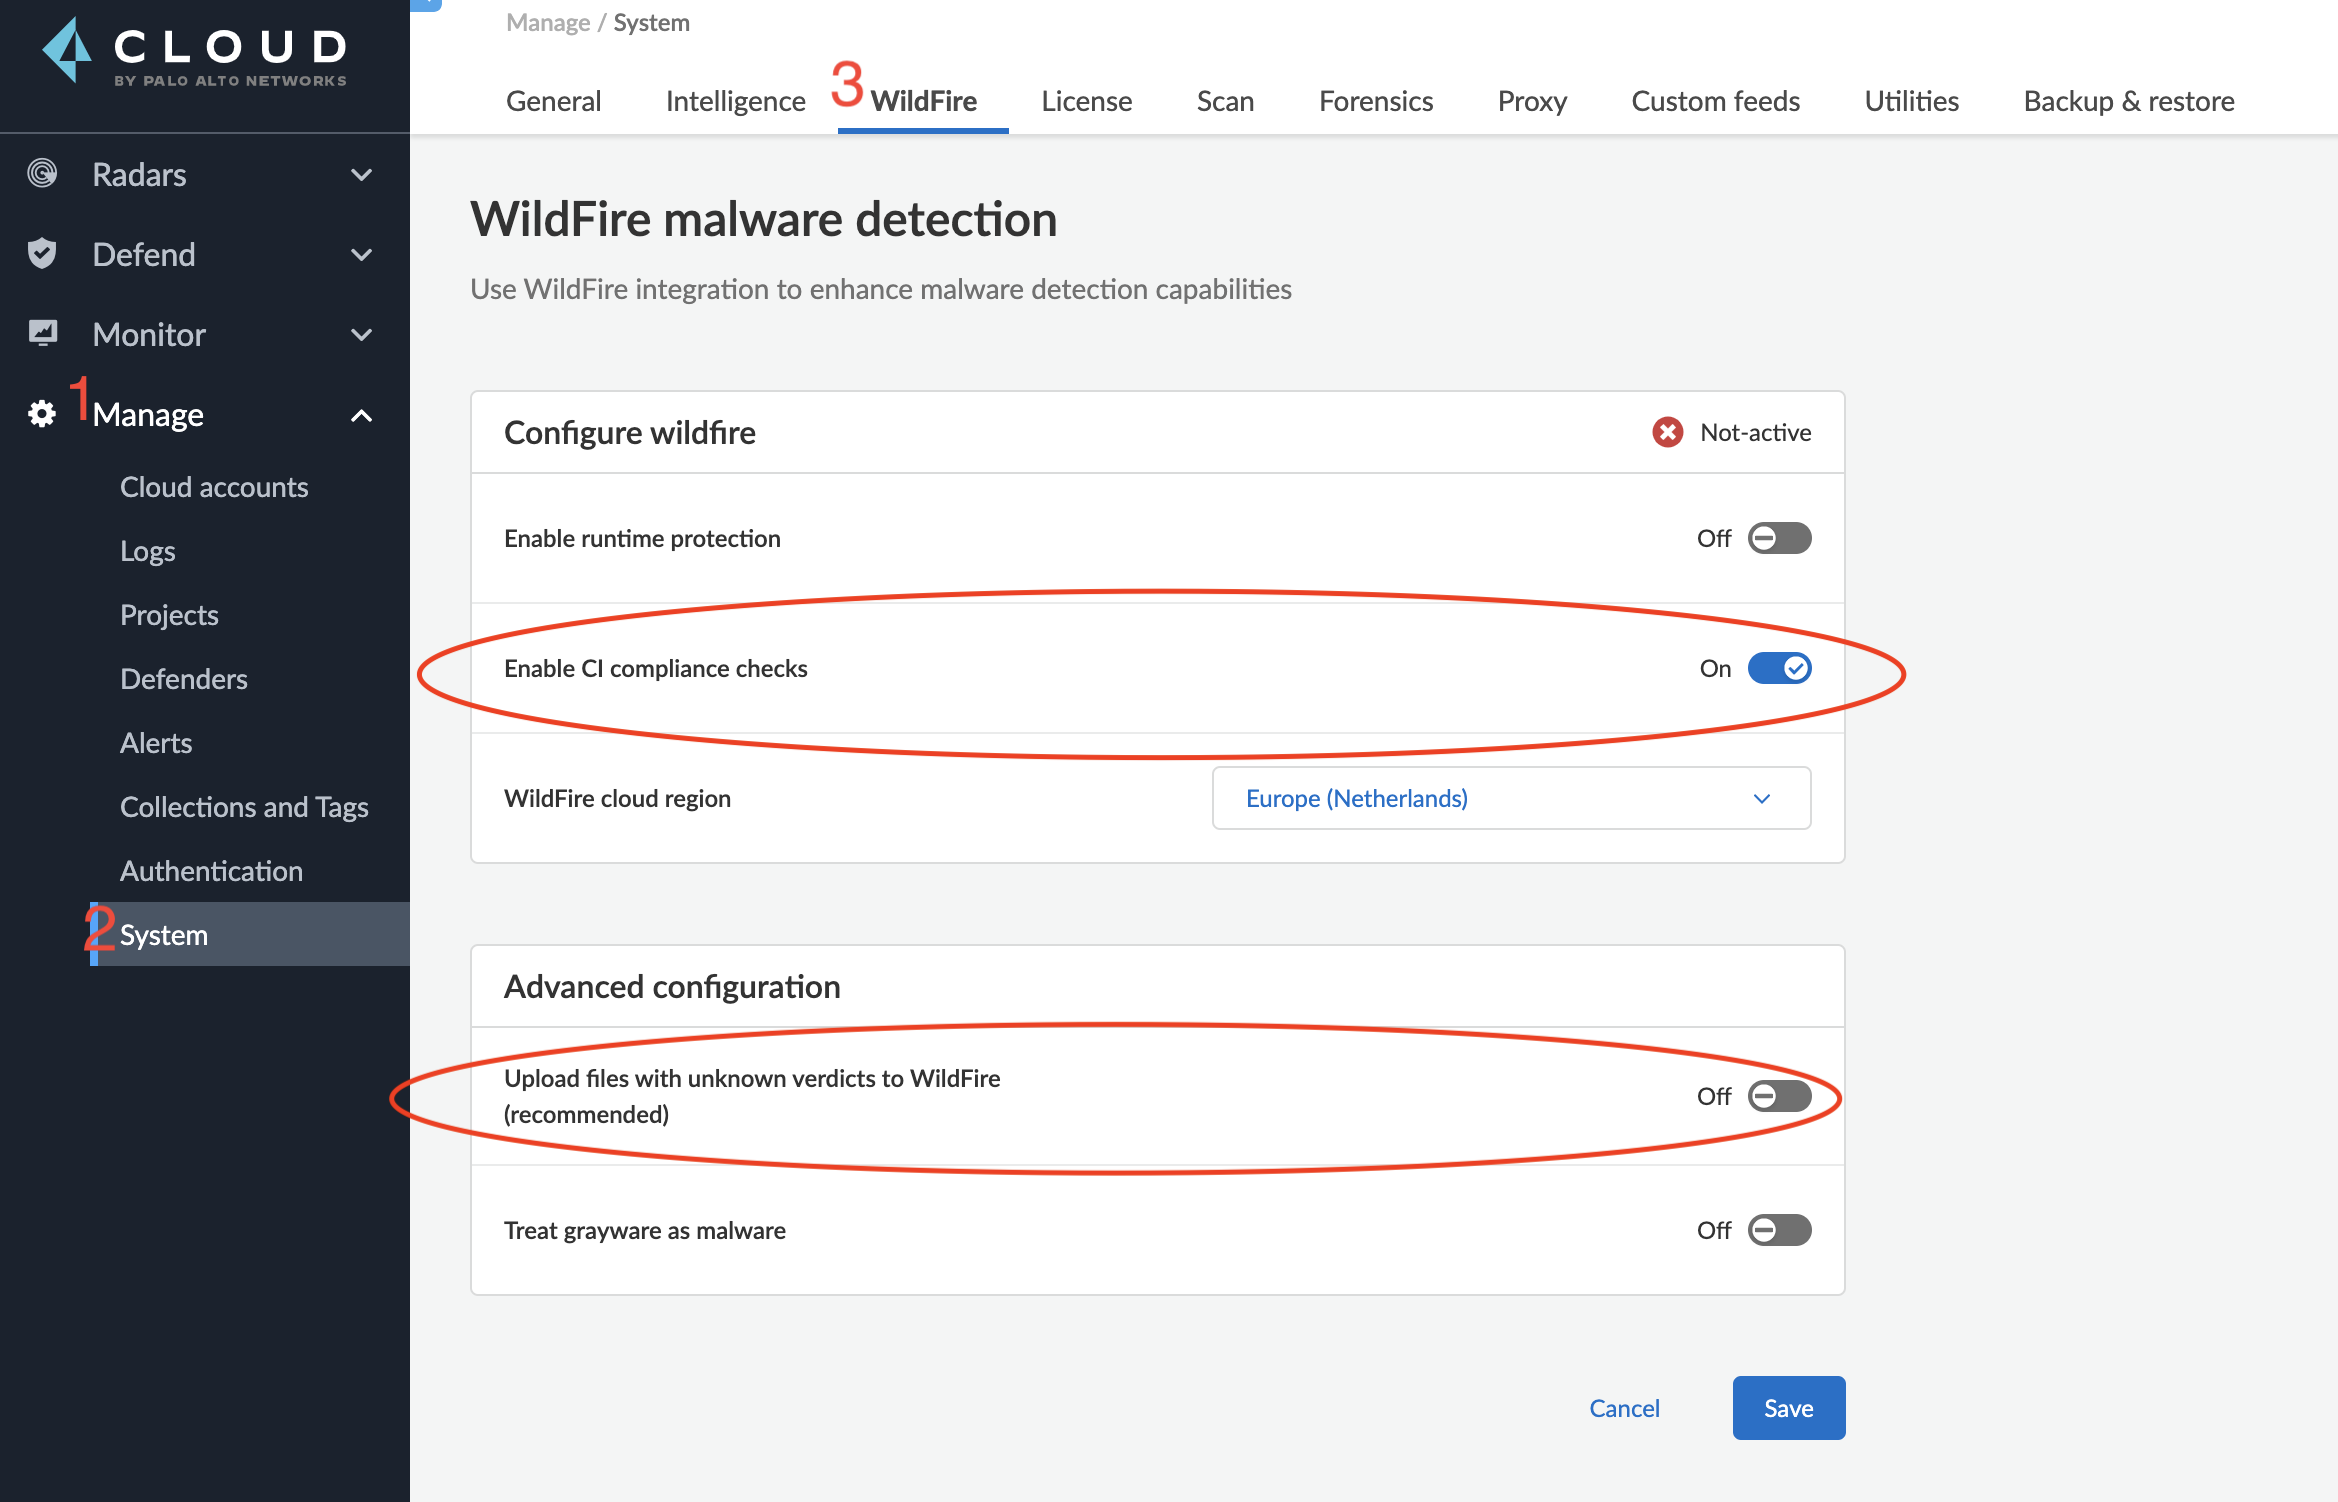Click the Radars radar icon
Viewport: 2338px width, 1502px height.
(42, 174)
